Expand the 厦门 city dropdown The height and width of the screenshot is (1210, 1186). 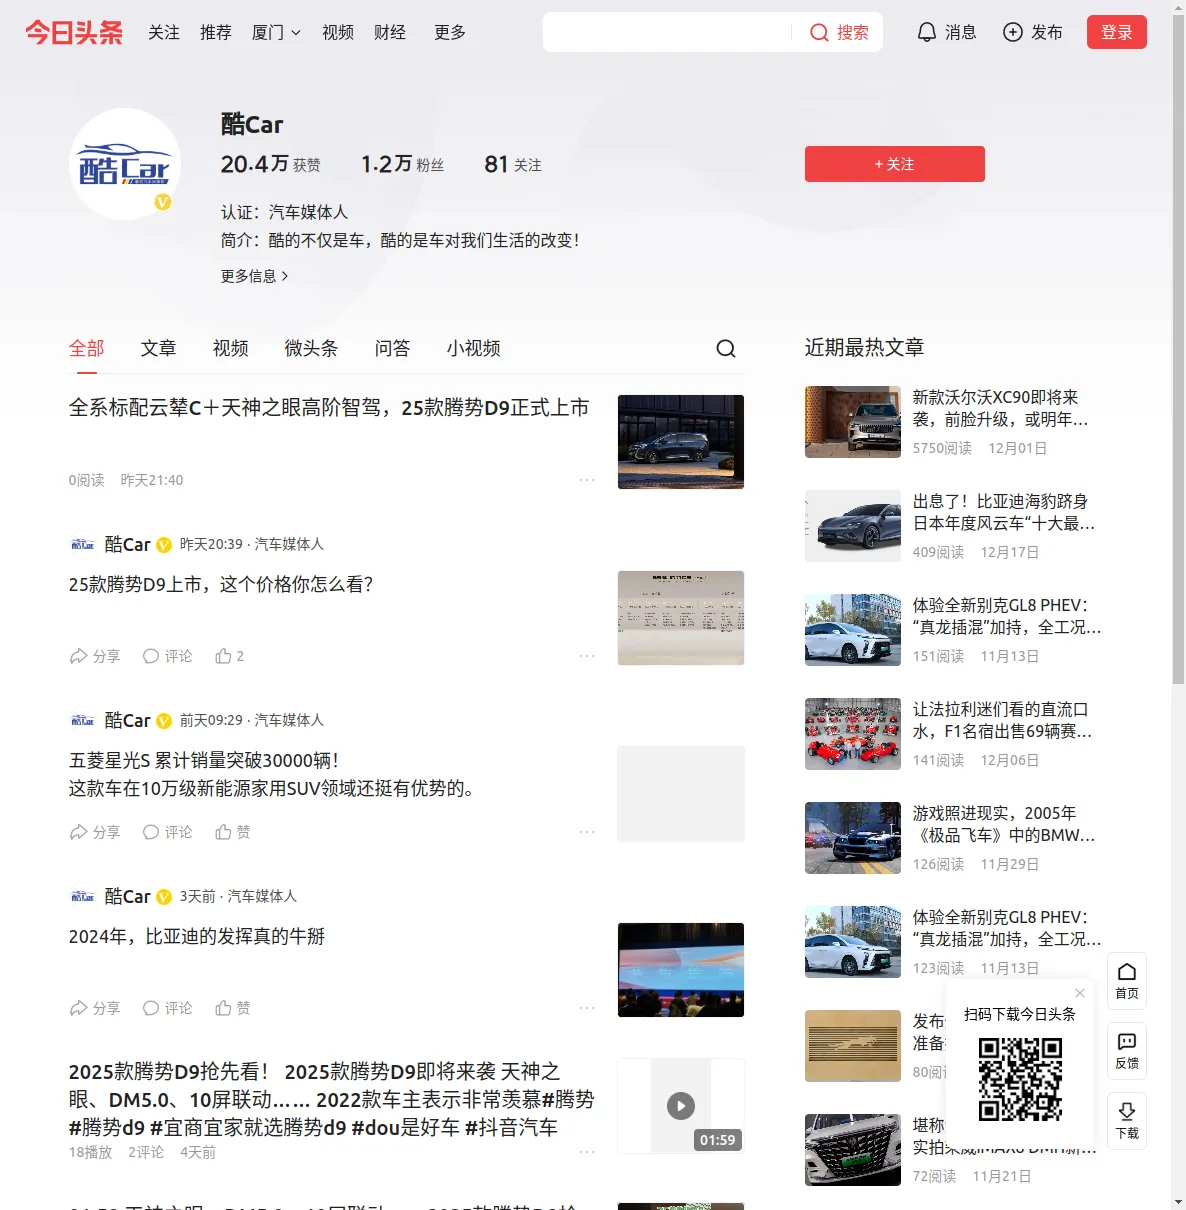[x=276, y=32]
